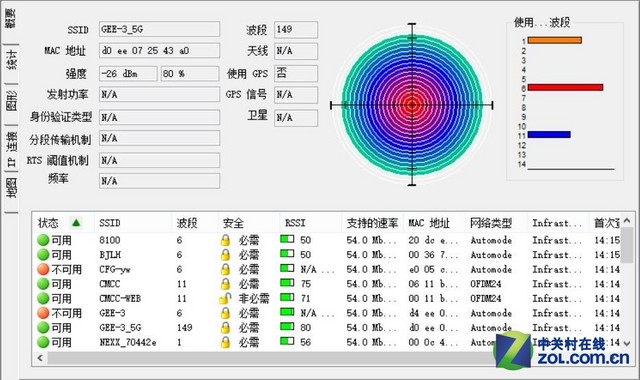Sort by 波段 column header

187,223
